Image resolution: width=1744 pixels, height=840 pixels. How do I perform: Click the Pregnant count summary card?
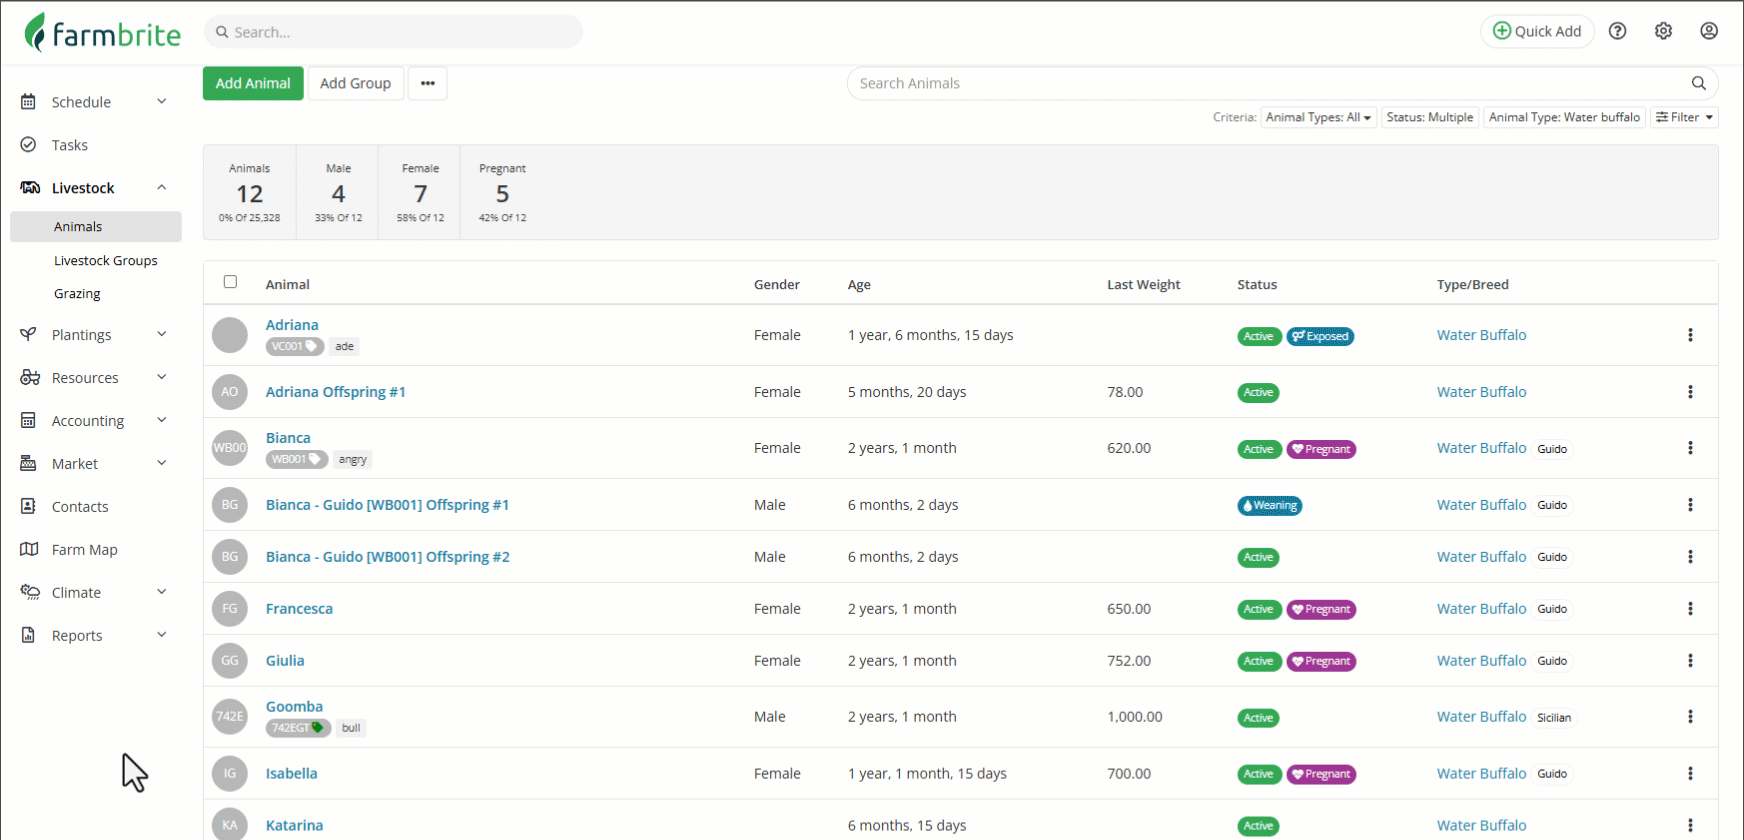[502, 193]
